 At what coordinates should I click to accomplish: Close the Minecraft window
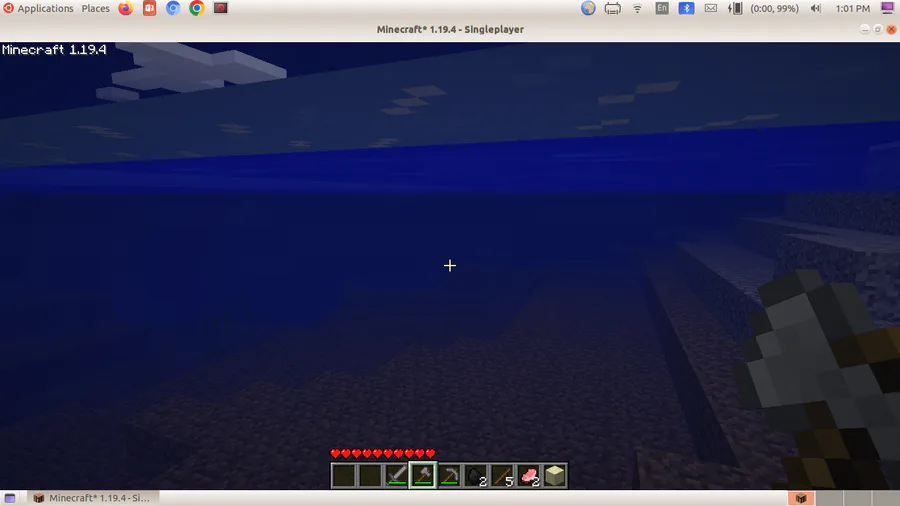click(x=891, y=29)
